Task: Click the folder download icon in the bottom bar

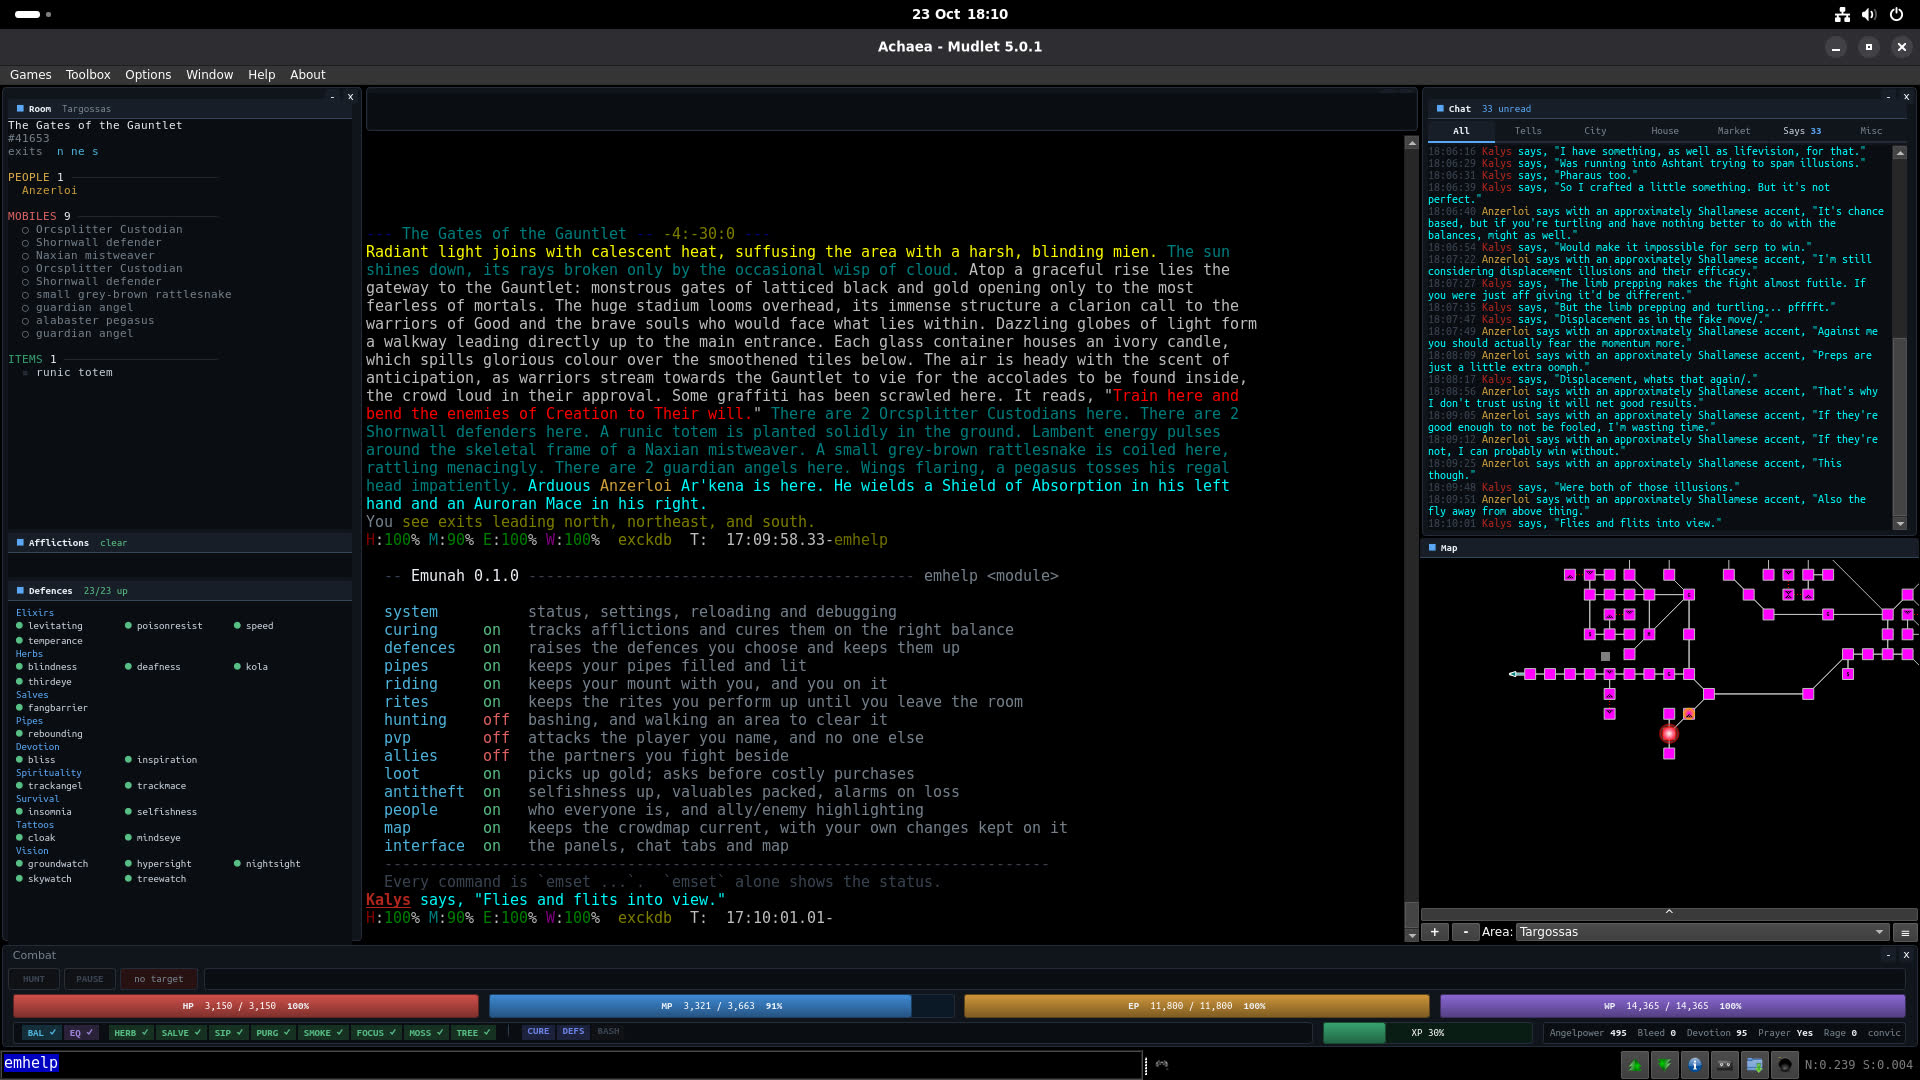Action: (x=1755, y=1065)
